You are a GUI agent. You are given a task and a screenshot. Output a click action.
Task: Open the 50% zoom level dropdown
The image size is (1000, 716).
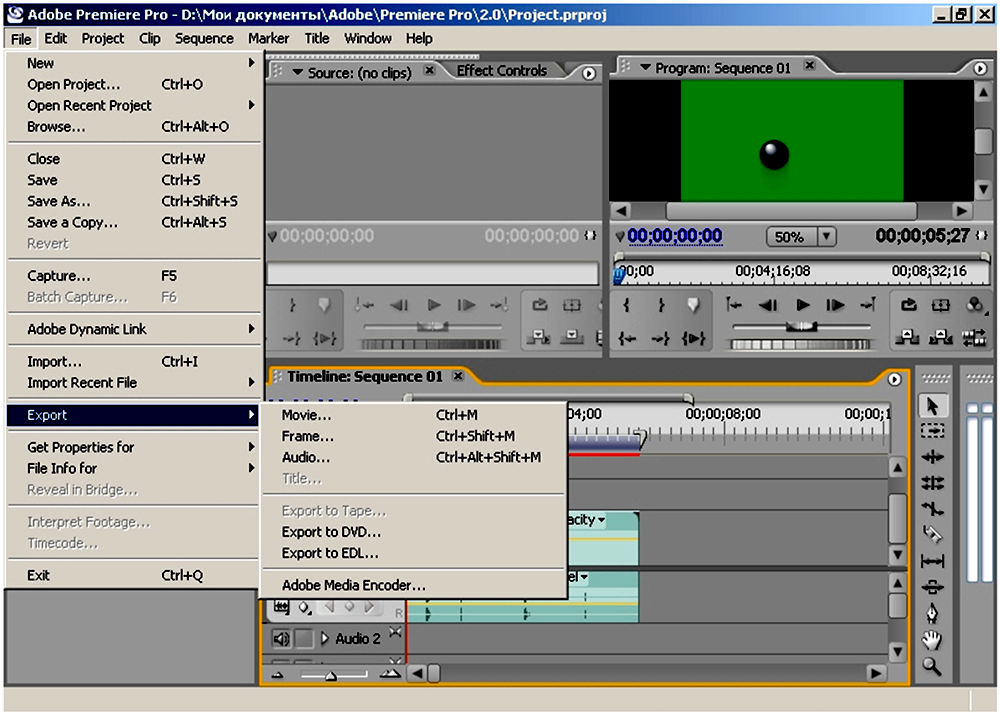pos(827,237)
